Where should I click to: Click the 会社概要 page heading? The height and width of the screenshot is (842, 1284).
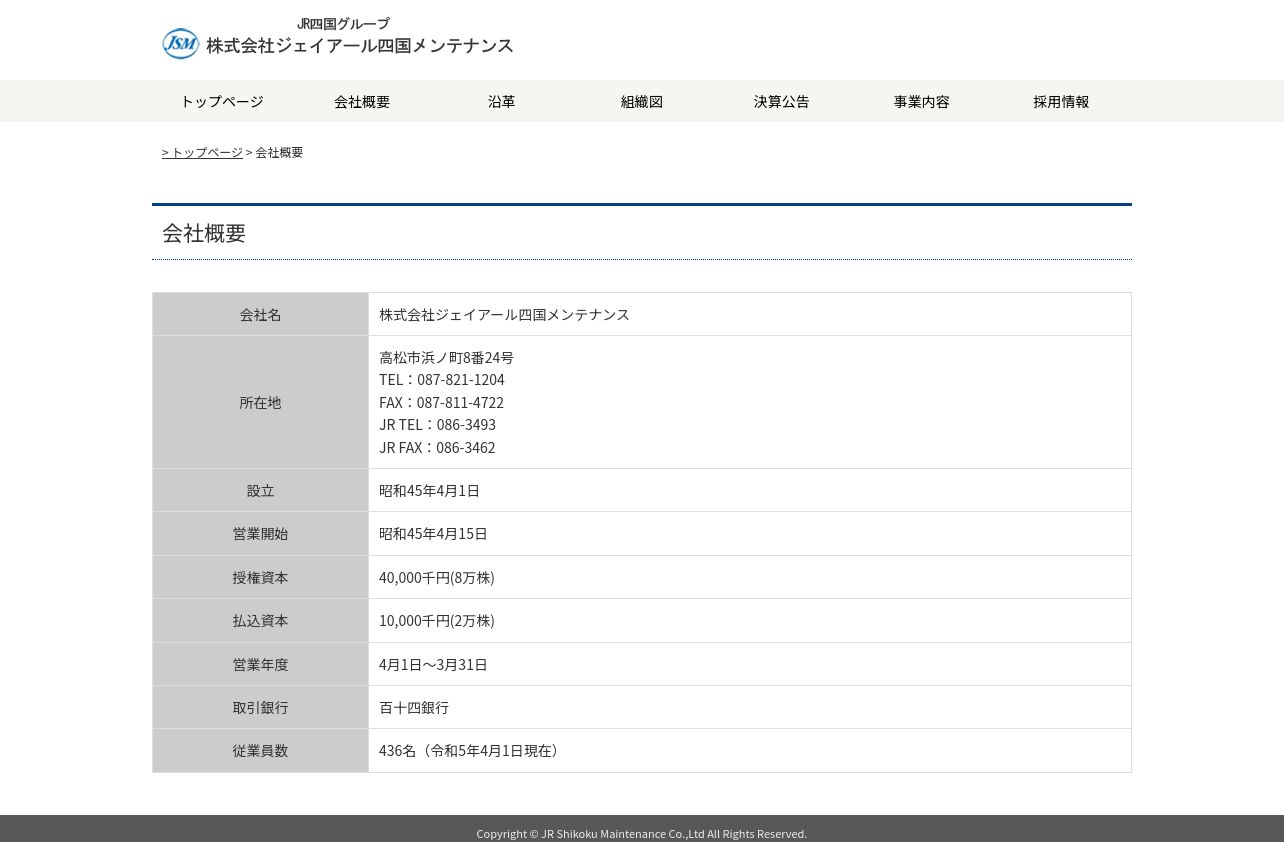tap(204, 233)
